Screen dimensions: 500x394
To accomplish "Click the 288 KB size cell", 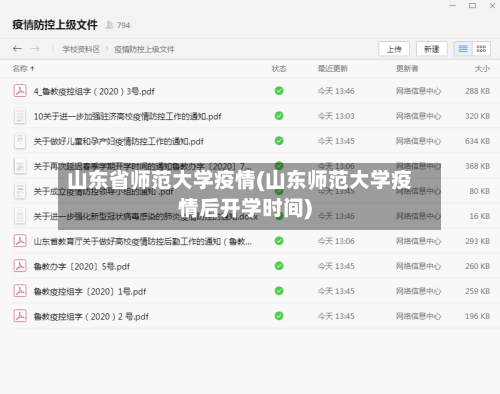I will pyautogui.click(x=477, y=91).
